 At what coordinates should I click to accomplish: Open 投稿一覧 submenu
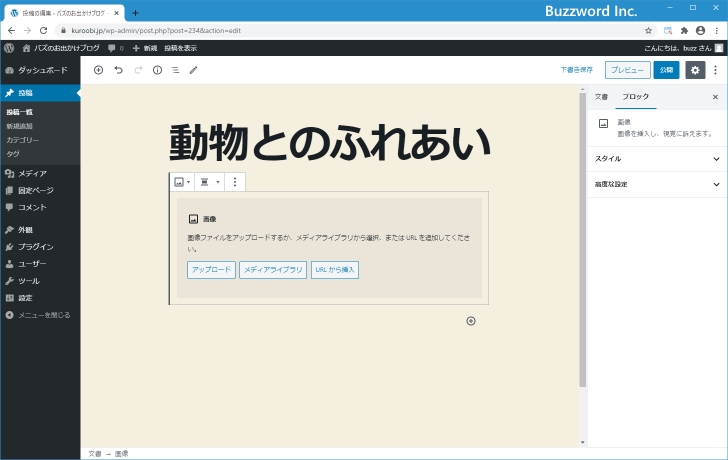click(x=20, y=112)
